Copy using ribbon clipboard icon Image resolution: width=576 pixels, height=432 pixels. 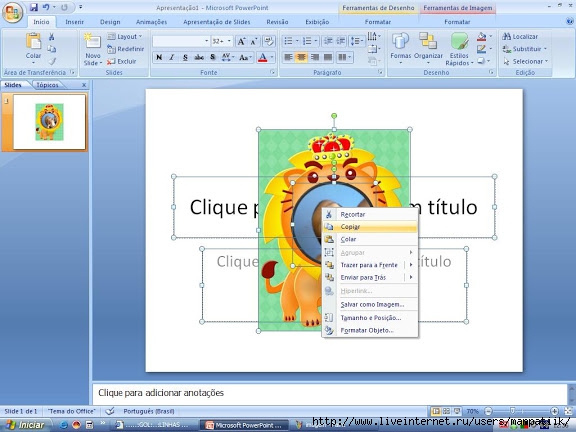52,49
